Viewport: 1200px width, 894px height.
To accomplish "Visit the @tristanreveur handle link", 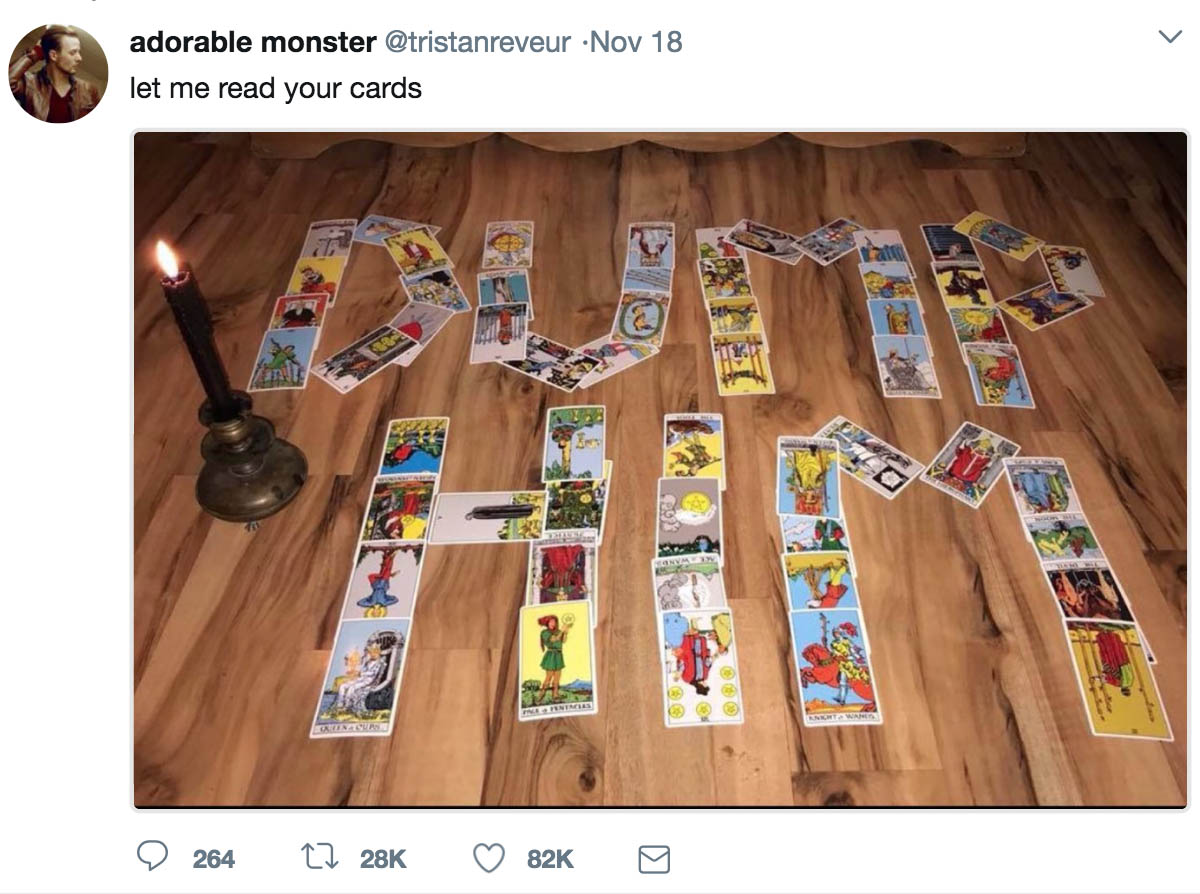I will click(478, 42).
